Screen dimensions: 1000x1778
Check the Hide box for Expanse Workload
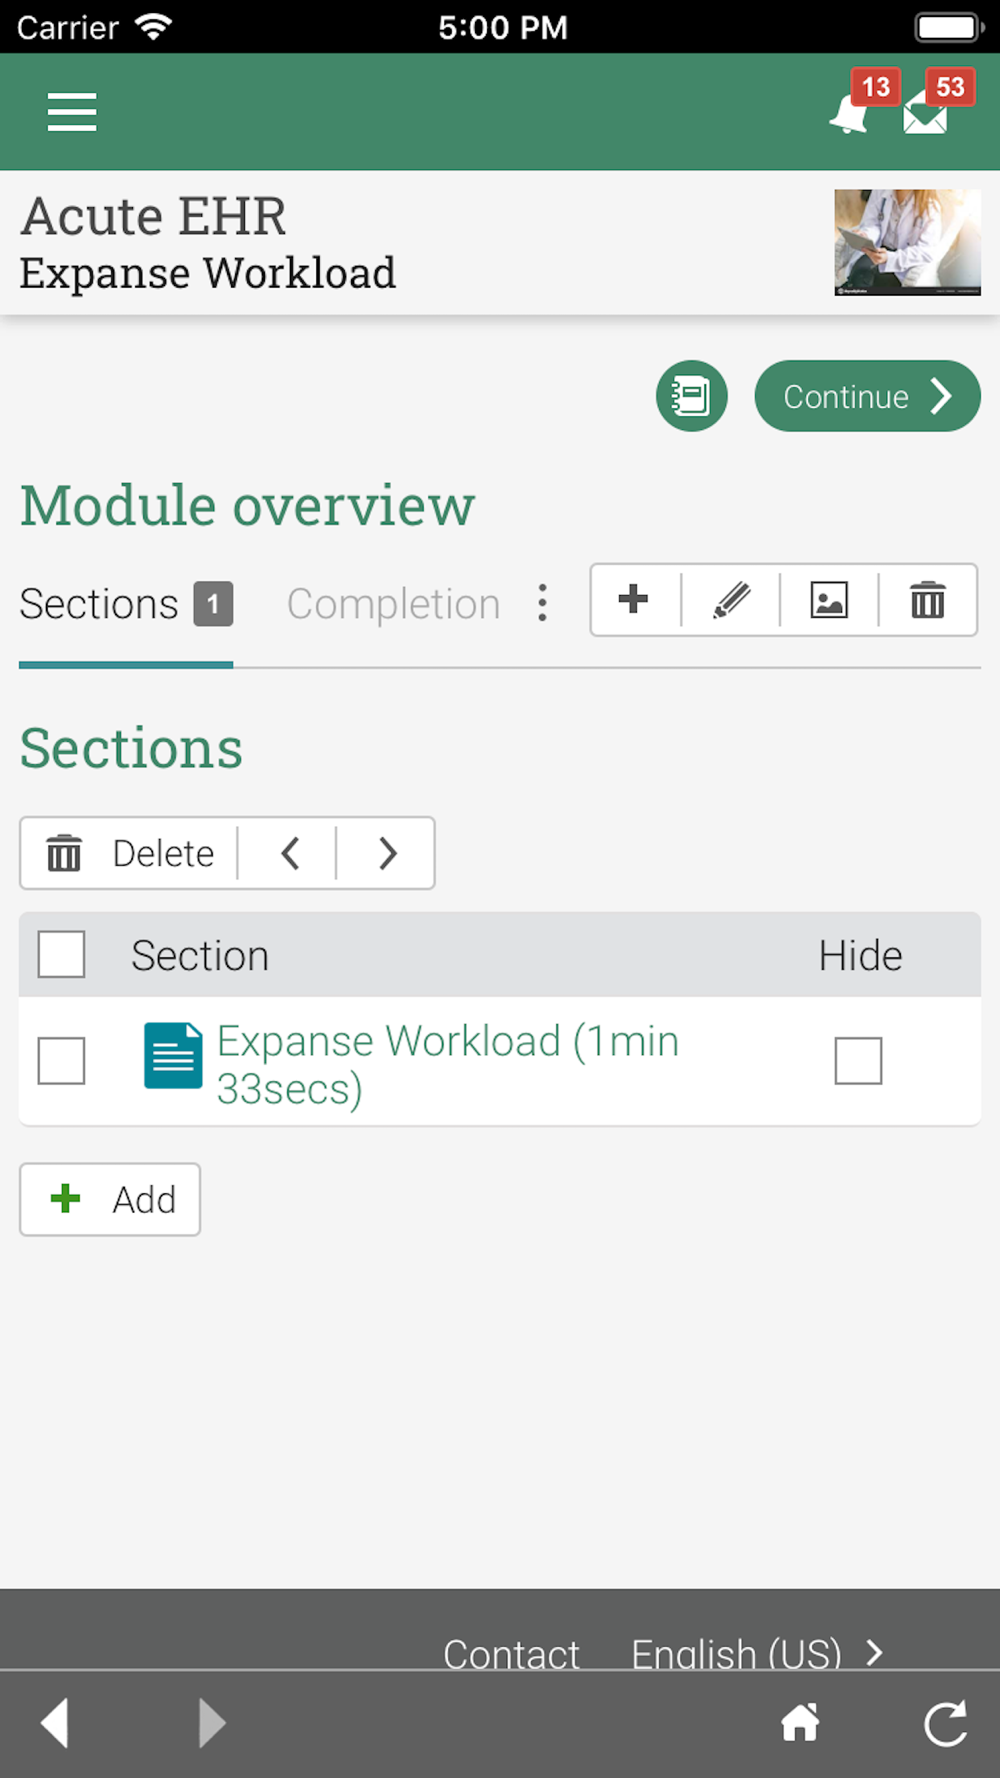click(858, 1061)
